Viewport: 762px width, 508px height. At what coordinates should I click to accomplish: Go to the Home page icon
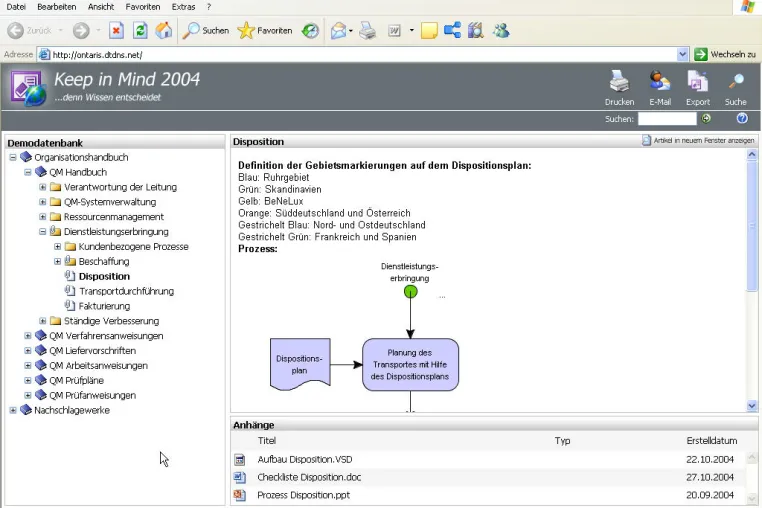click(x=164, y=31)
